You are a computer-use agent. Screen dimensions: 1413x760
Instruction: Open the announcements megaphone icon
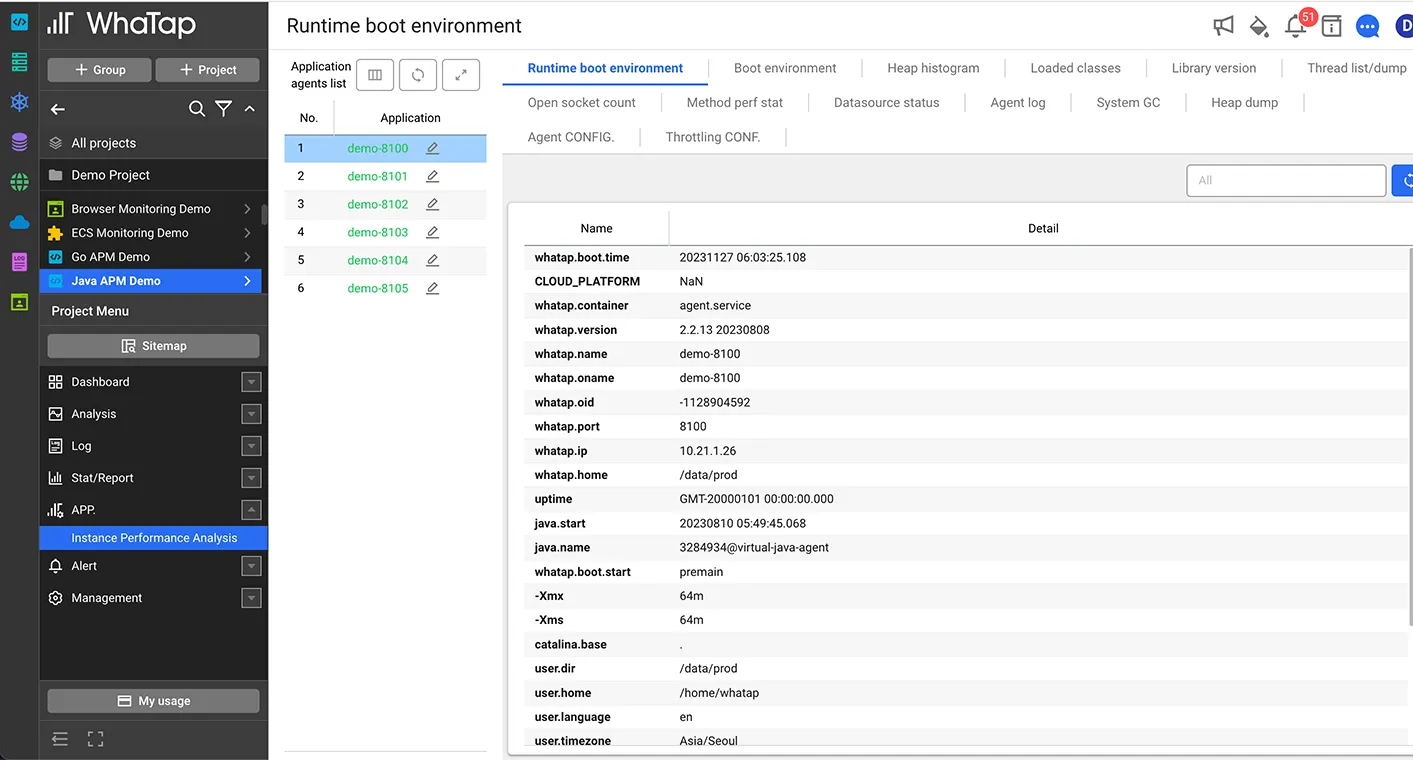click(x=1223, y=26)
